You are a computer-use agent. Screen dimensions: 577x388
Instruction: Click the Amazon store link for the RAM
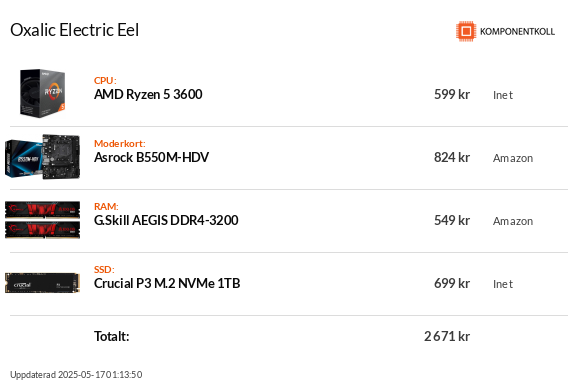tap(513, 221)
